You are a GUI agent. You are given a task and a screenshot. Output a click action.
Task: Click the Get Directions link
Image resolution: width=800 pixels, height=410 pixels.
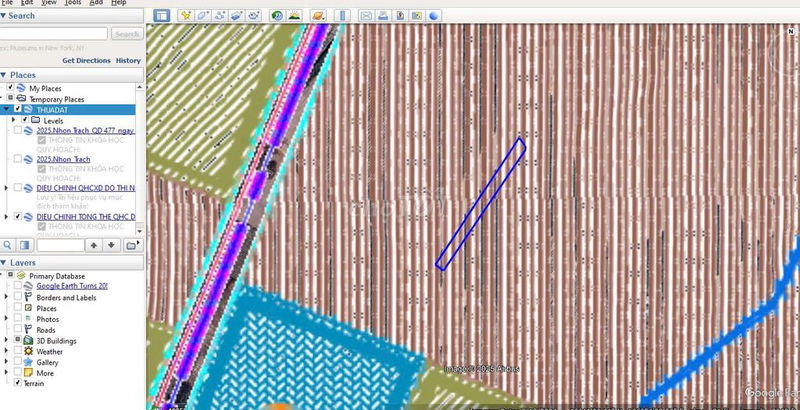86,60
